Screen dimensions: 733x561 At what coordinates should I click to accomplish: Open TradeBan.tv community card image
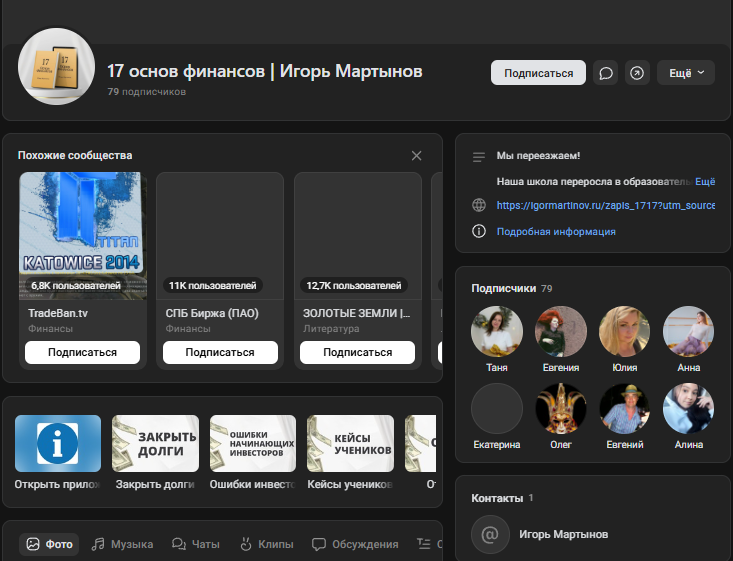tap(83, 236)
